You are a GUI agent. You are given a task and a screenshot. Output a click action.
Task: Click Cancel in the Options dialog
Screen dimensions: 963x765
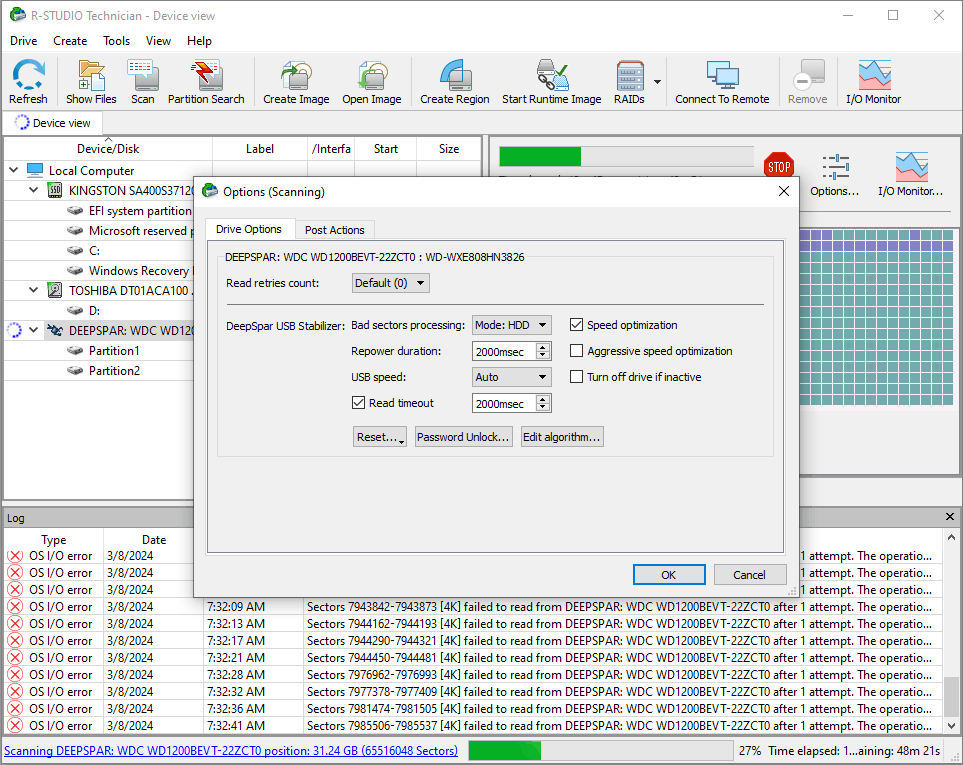click(x=749, y=575)
